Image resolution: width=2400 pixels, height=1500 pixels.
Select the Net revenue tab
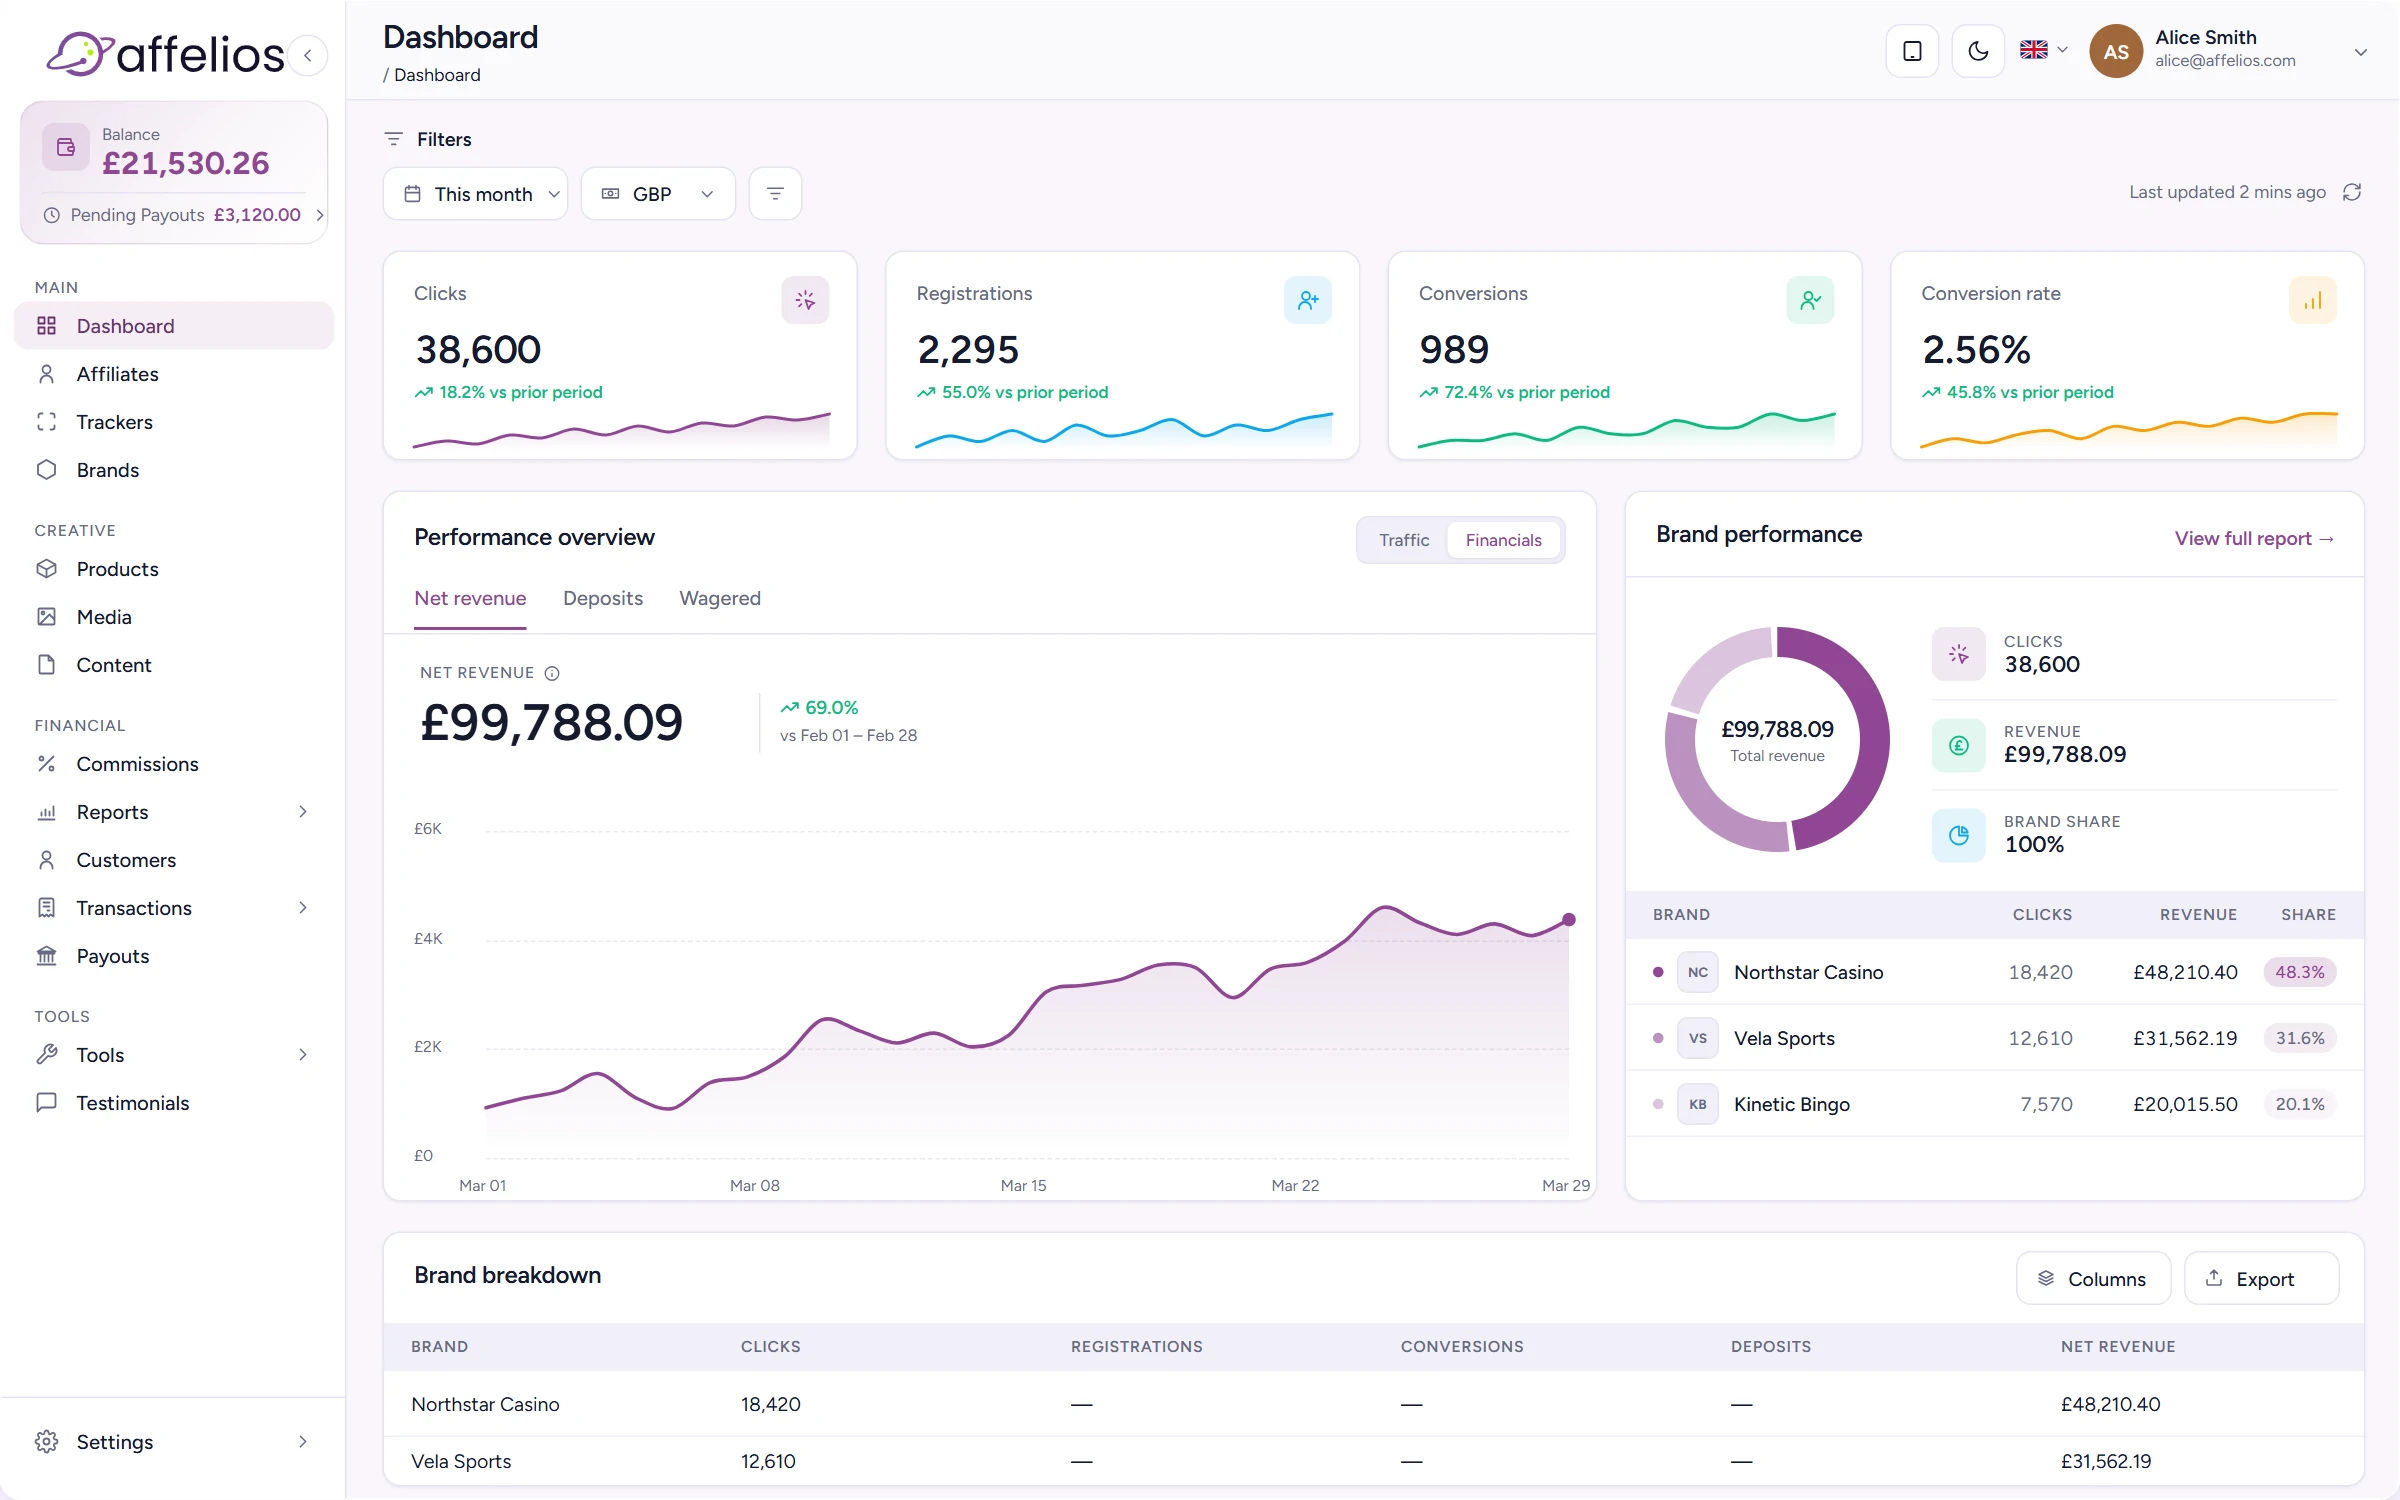(x=470, y=598)
